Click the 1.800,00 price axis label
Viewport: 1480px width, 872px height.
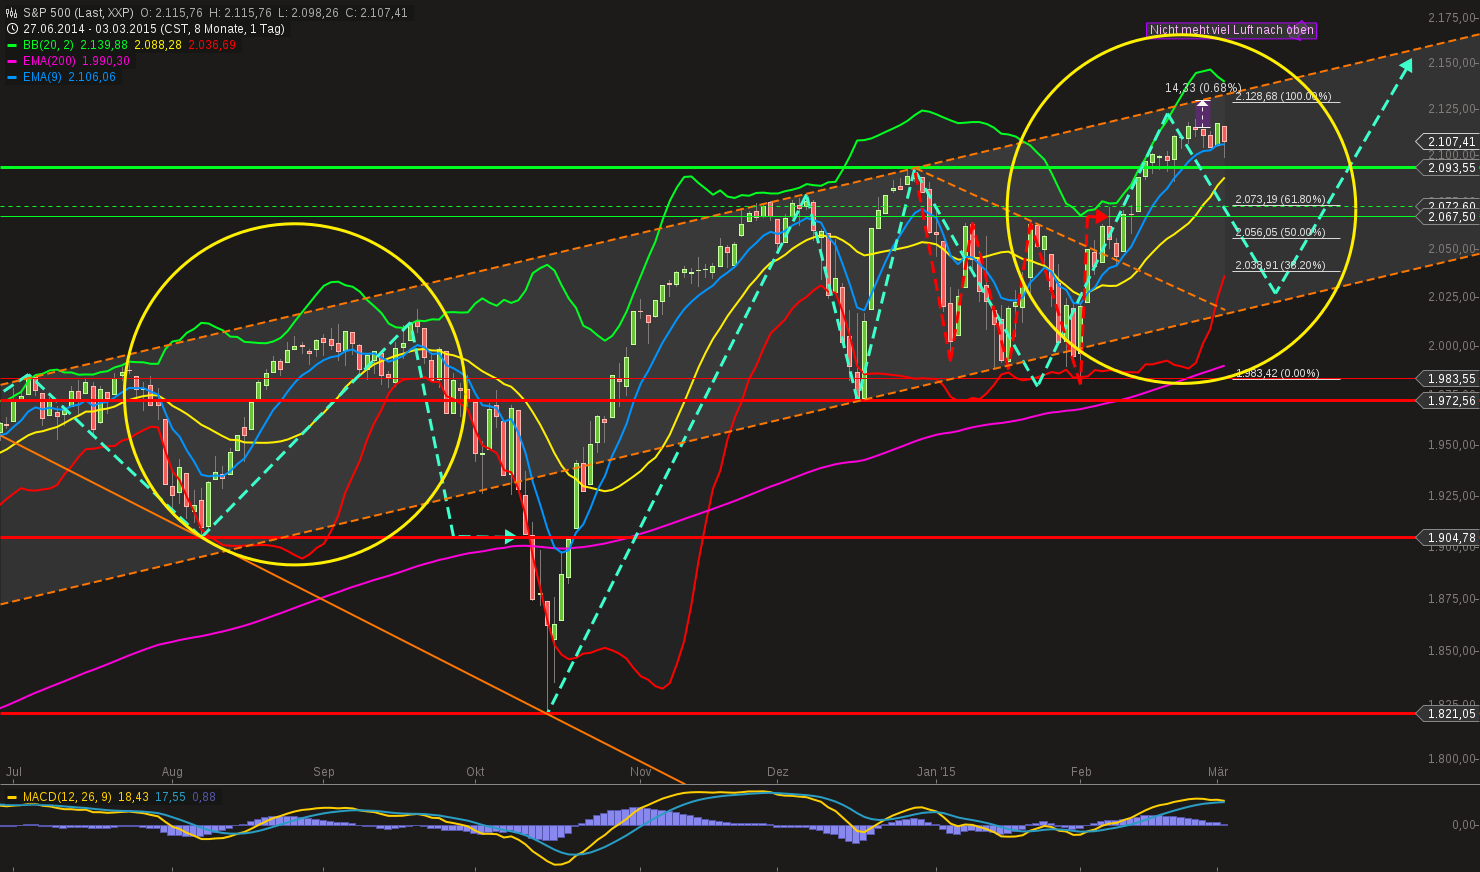click(1452, 759)
